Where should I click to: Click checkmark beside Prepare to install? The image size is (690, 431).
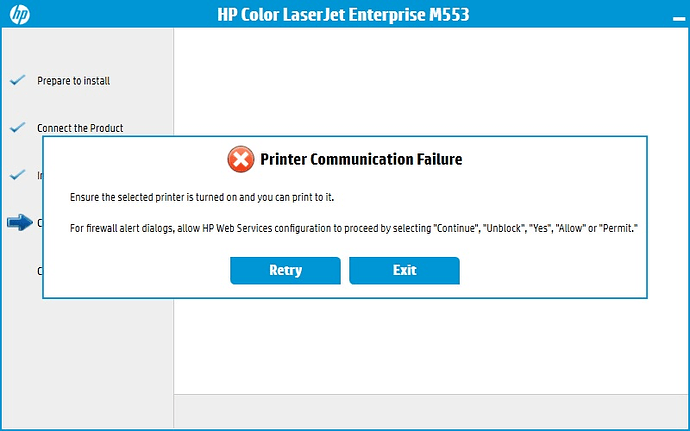(x=18, y=80)
